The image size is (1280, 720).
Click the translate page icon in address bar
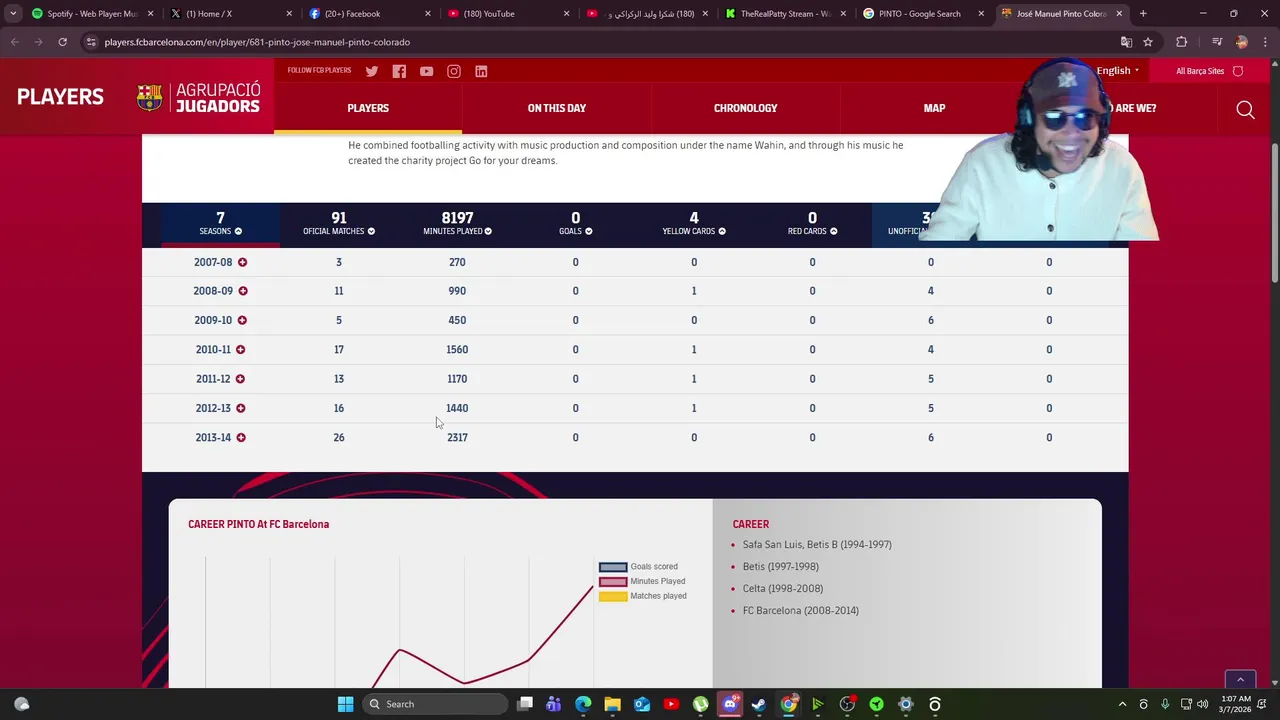pos(1126,42)
